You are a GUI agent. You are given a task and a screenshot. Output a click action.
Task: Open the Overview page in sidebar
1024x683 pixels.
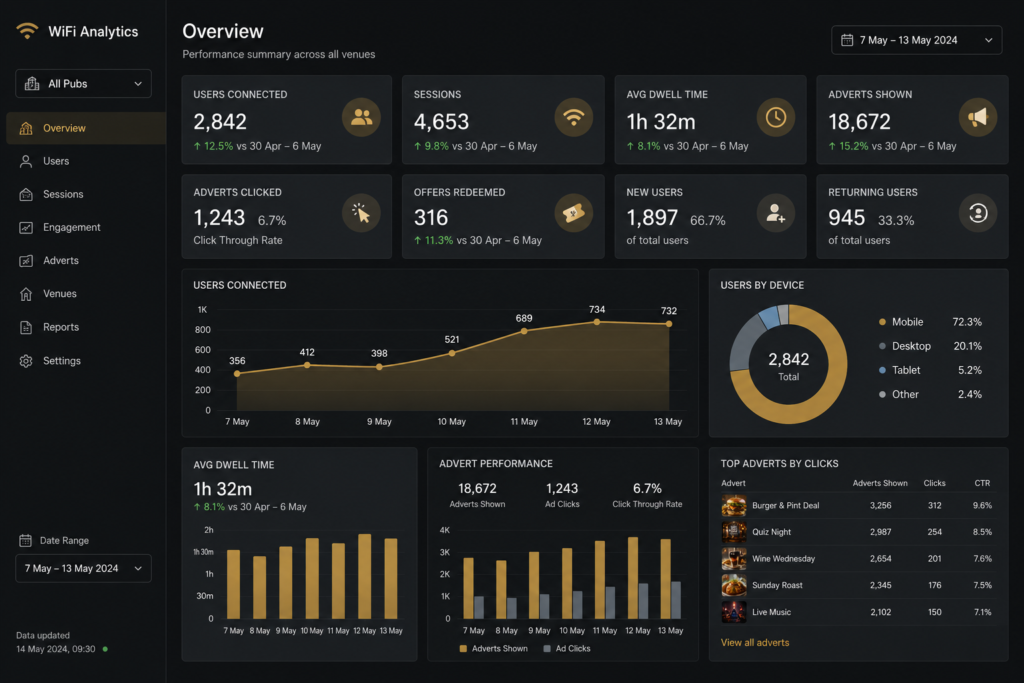click(86, 128)
